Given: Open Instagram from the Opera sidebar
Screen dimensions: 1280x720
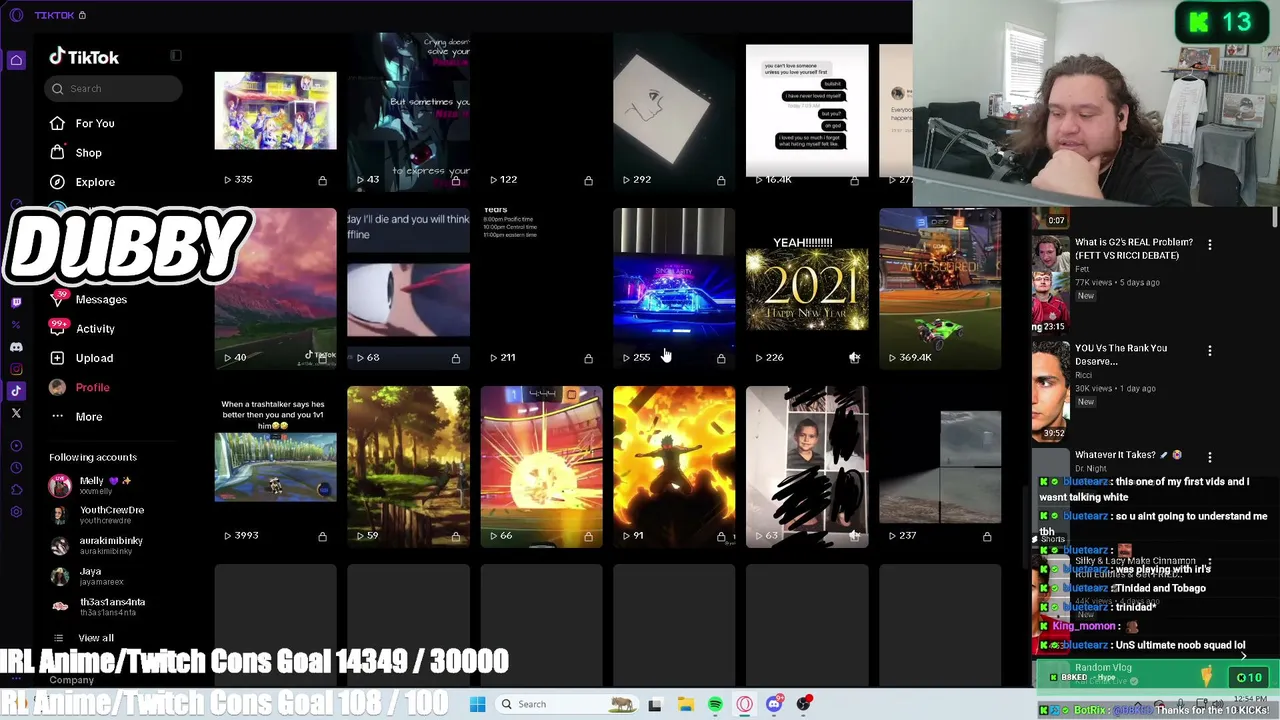Looking at the screenshot, I should coord(16,369).
